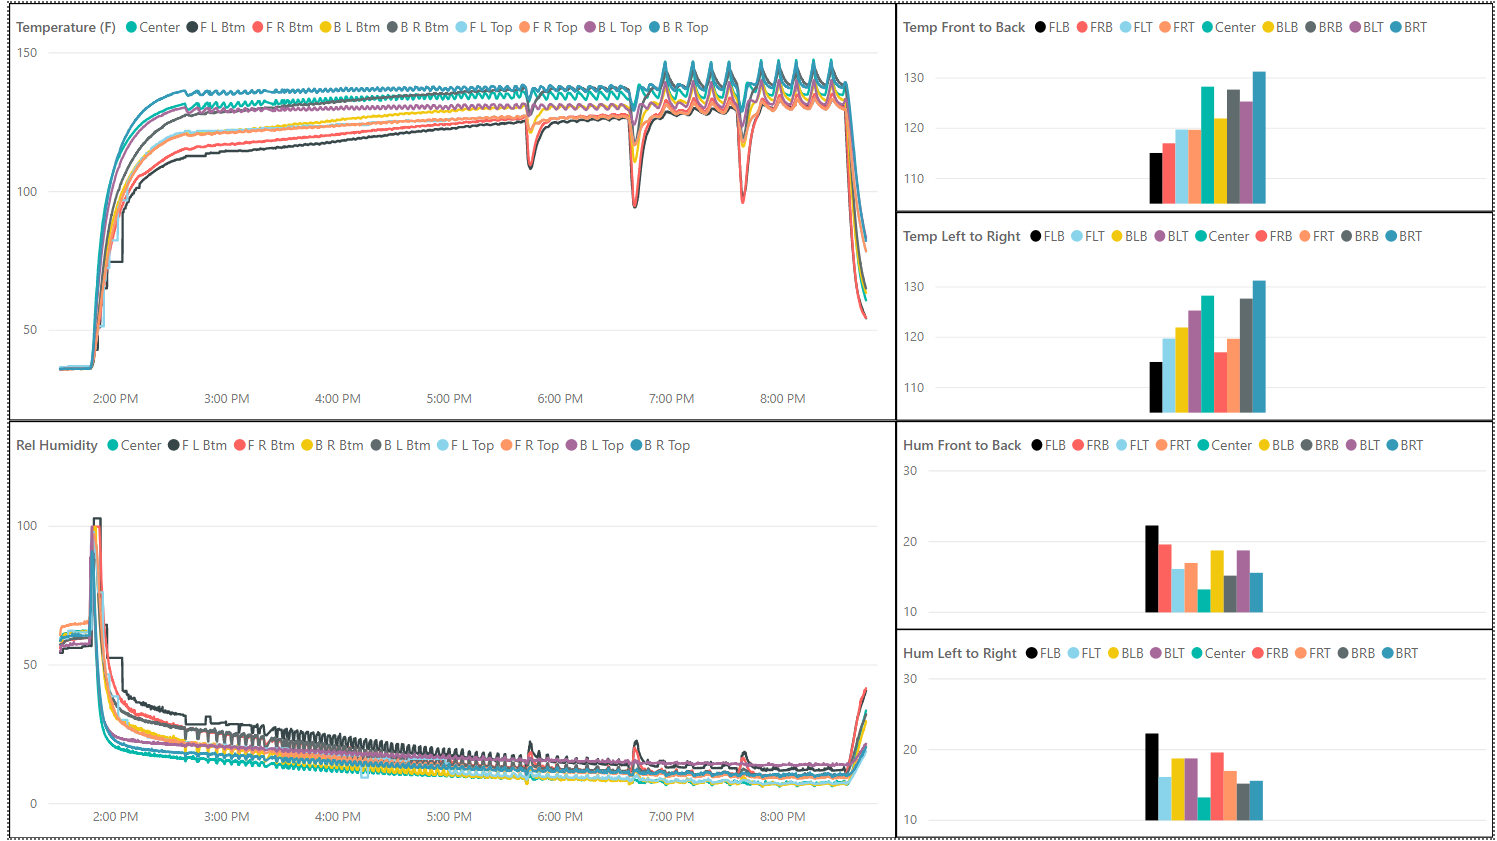Image resolution: width=1497 pixels, height=841 pixels.
Task: Click the Temp Front to Back chart title
Action: tap(964, 27)
